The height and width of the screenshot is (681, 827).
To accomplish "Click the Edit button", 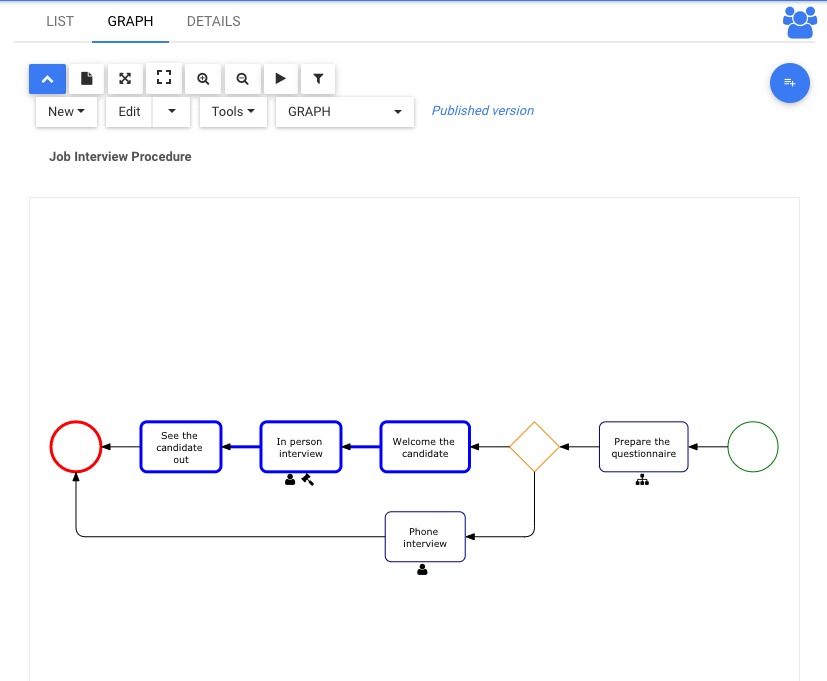I will click(x=129, y=112).
